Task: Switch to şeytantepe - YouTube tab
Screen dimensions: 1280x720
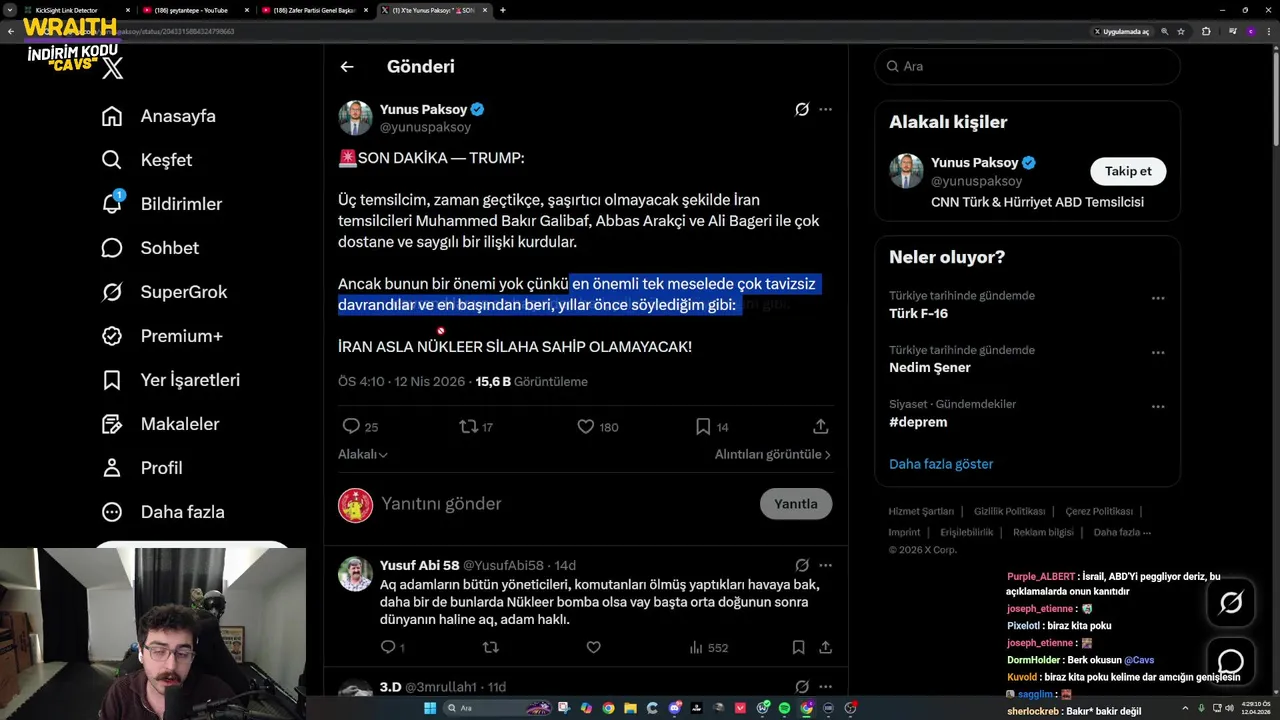Action: pyautogui.click(x=195, y=10)
